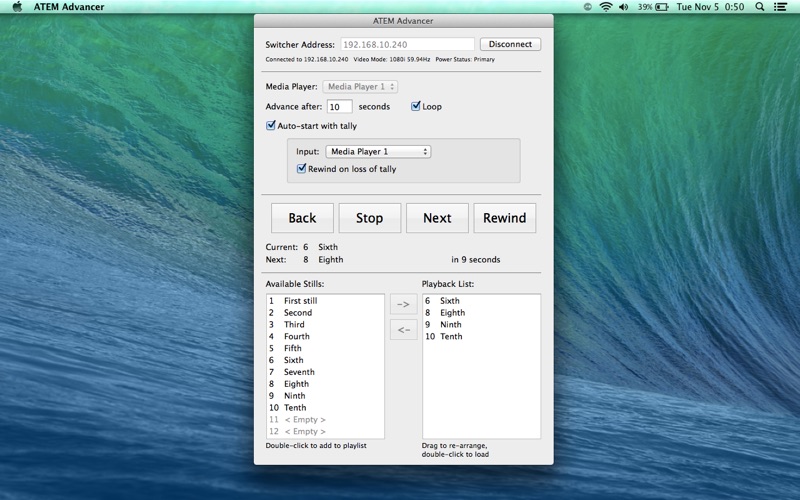Image resolution: width=800 pixels, height=500 pixels.
Task: Select 'Eighth' in Available Stills list
Action: click(325, 384)
